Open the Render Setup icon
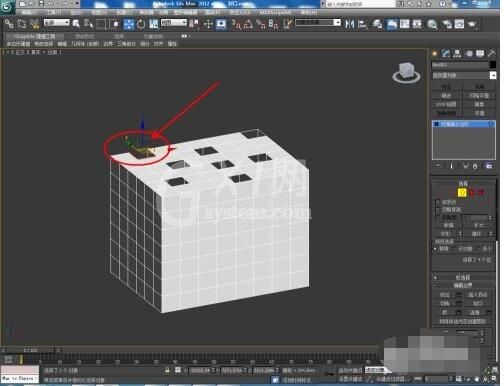The image size is (504, 386). (447, 24)
